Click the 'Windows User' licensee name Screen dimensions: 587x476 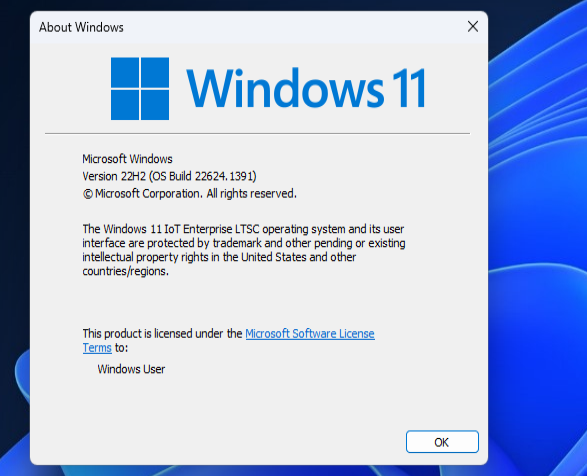tap(131, 369)
